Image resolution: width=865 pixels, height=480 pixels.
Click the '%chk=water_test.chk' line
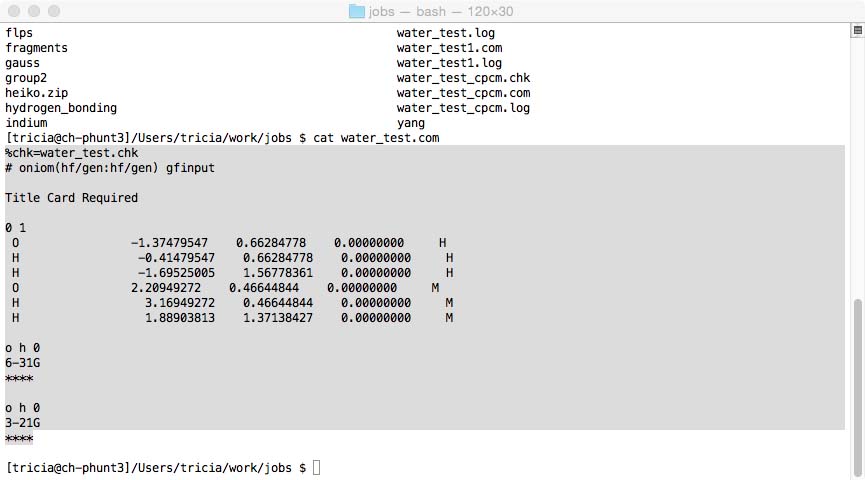pyautogui.click(x=72, y=153)
